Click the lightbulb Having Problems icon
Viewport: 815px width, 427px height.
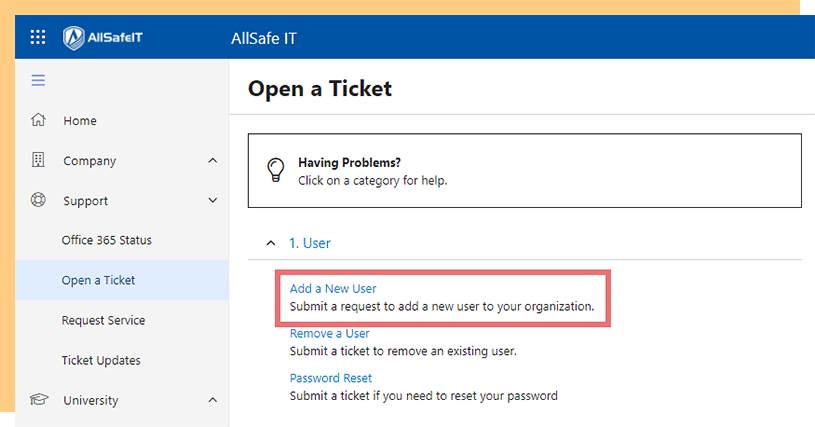275,170
